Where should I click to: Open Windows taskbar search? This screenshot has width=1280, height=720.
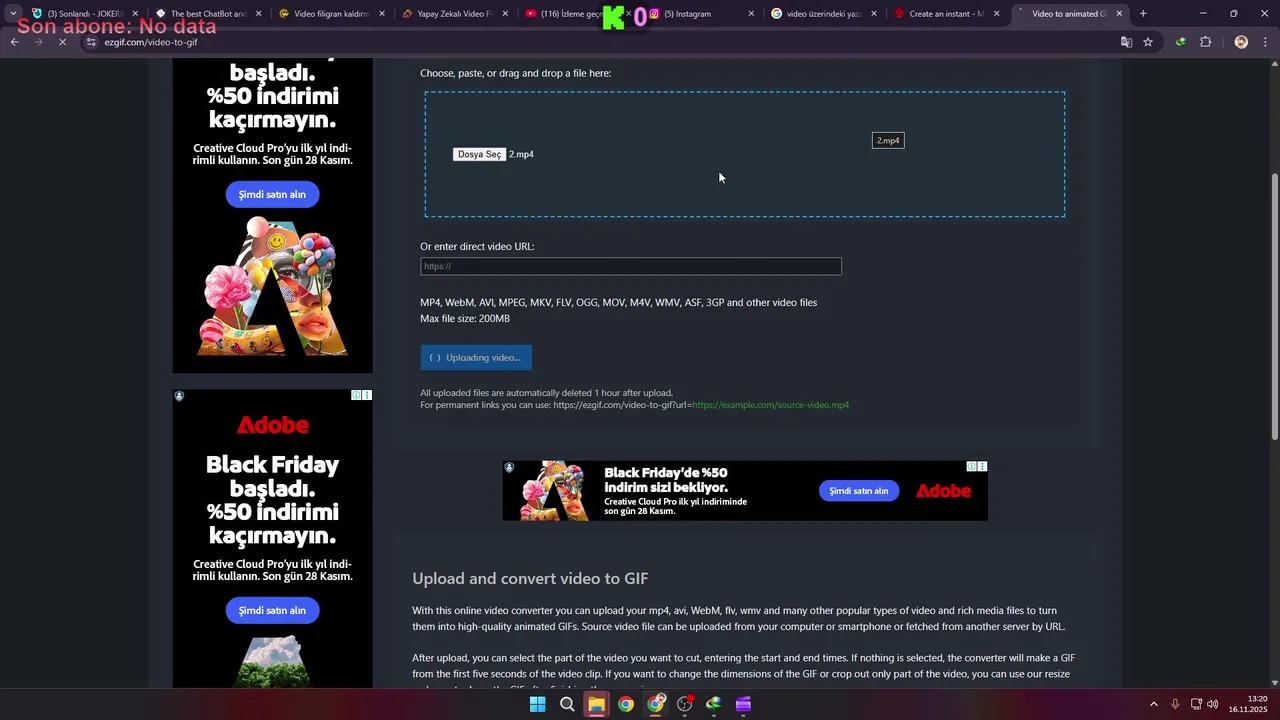[x=567, y=704]
